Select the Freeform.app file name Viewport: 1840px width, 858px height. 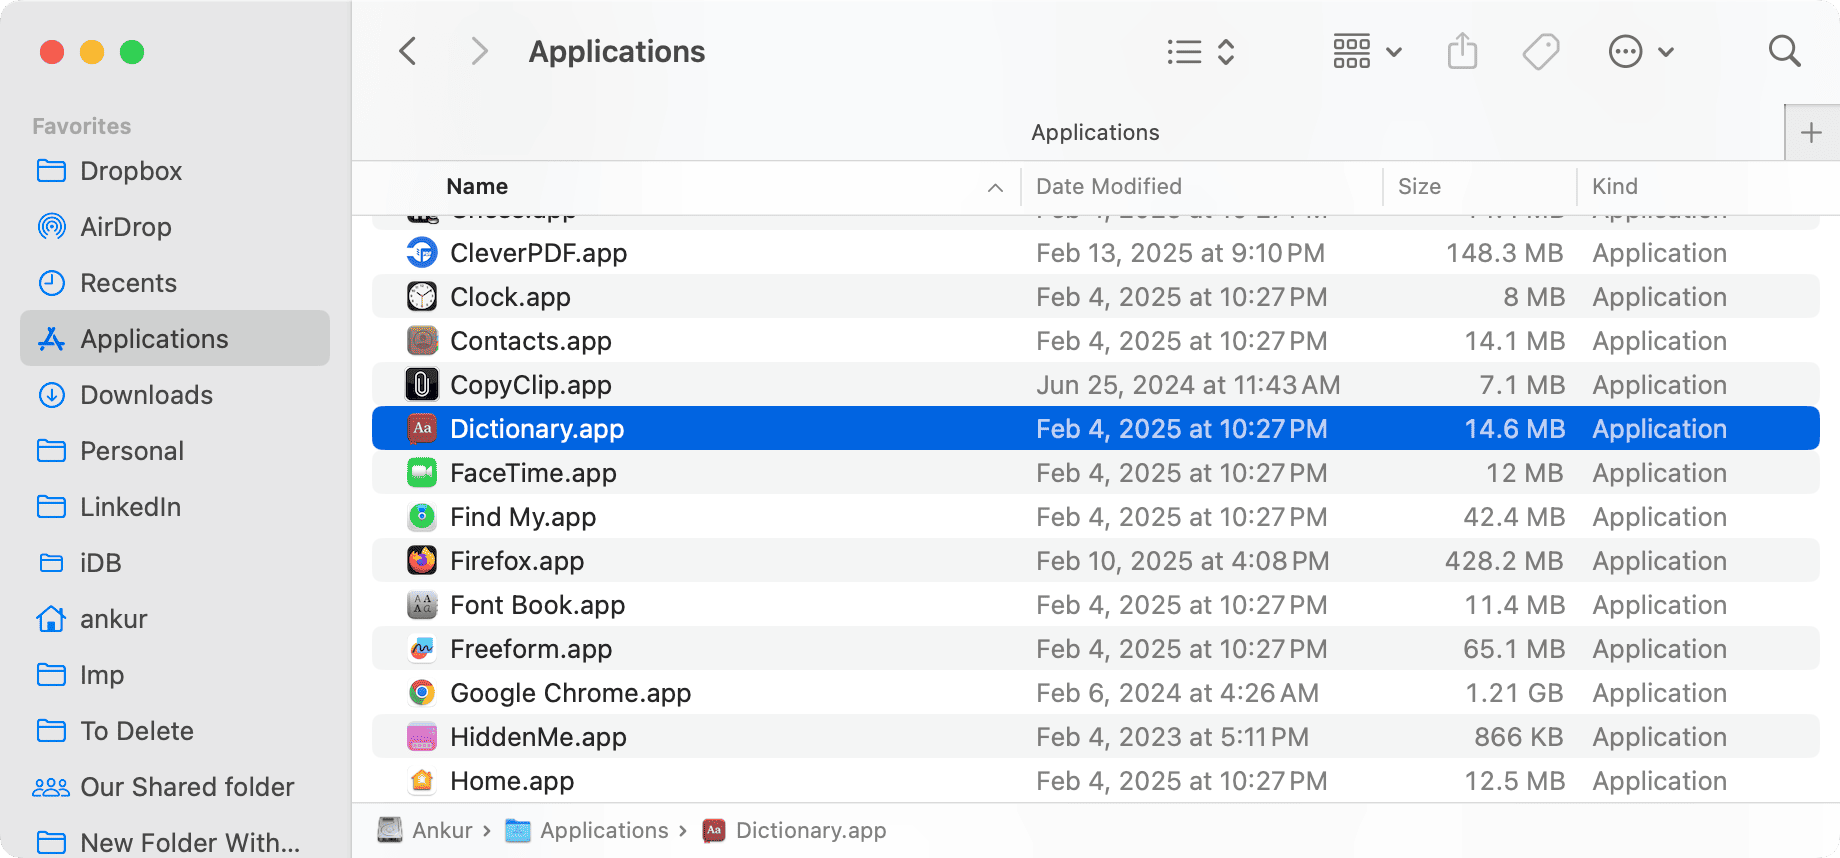click(x=531, y=649)
